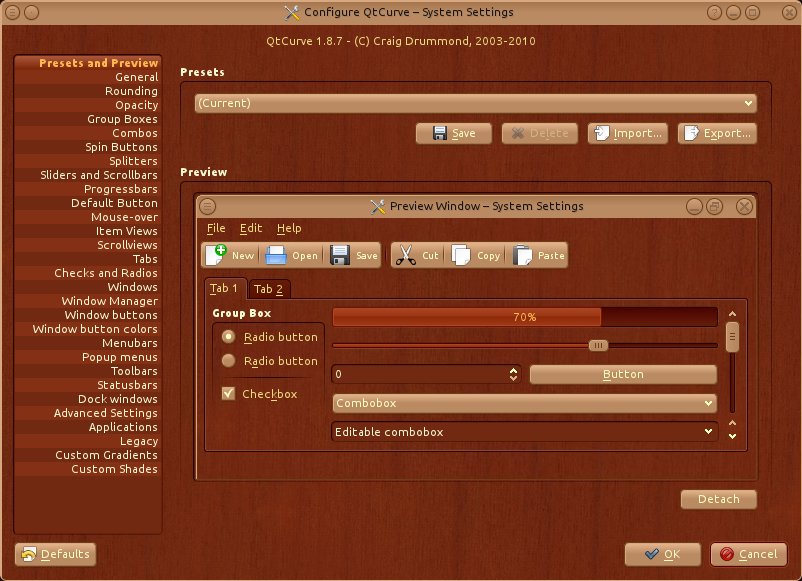Viewport: 802px width, 581px height.
Task: Open the Group Boxes settings page
Action: [88, 119]
